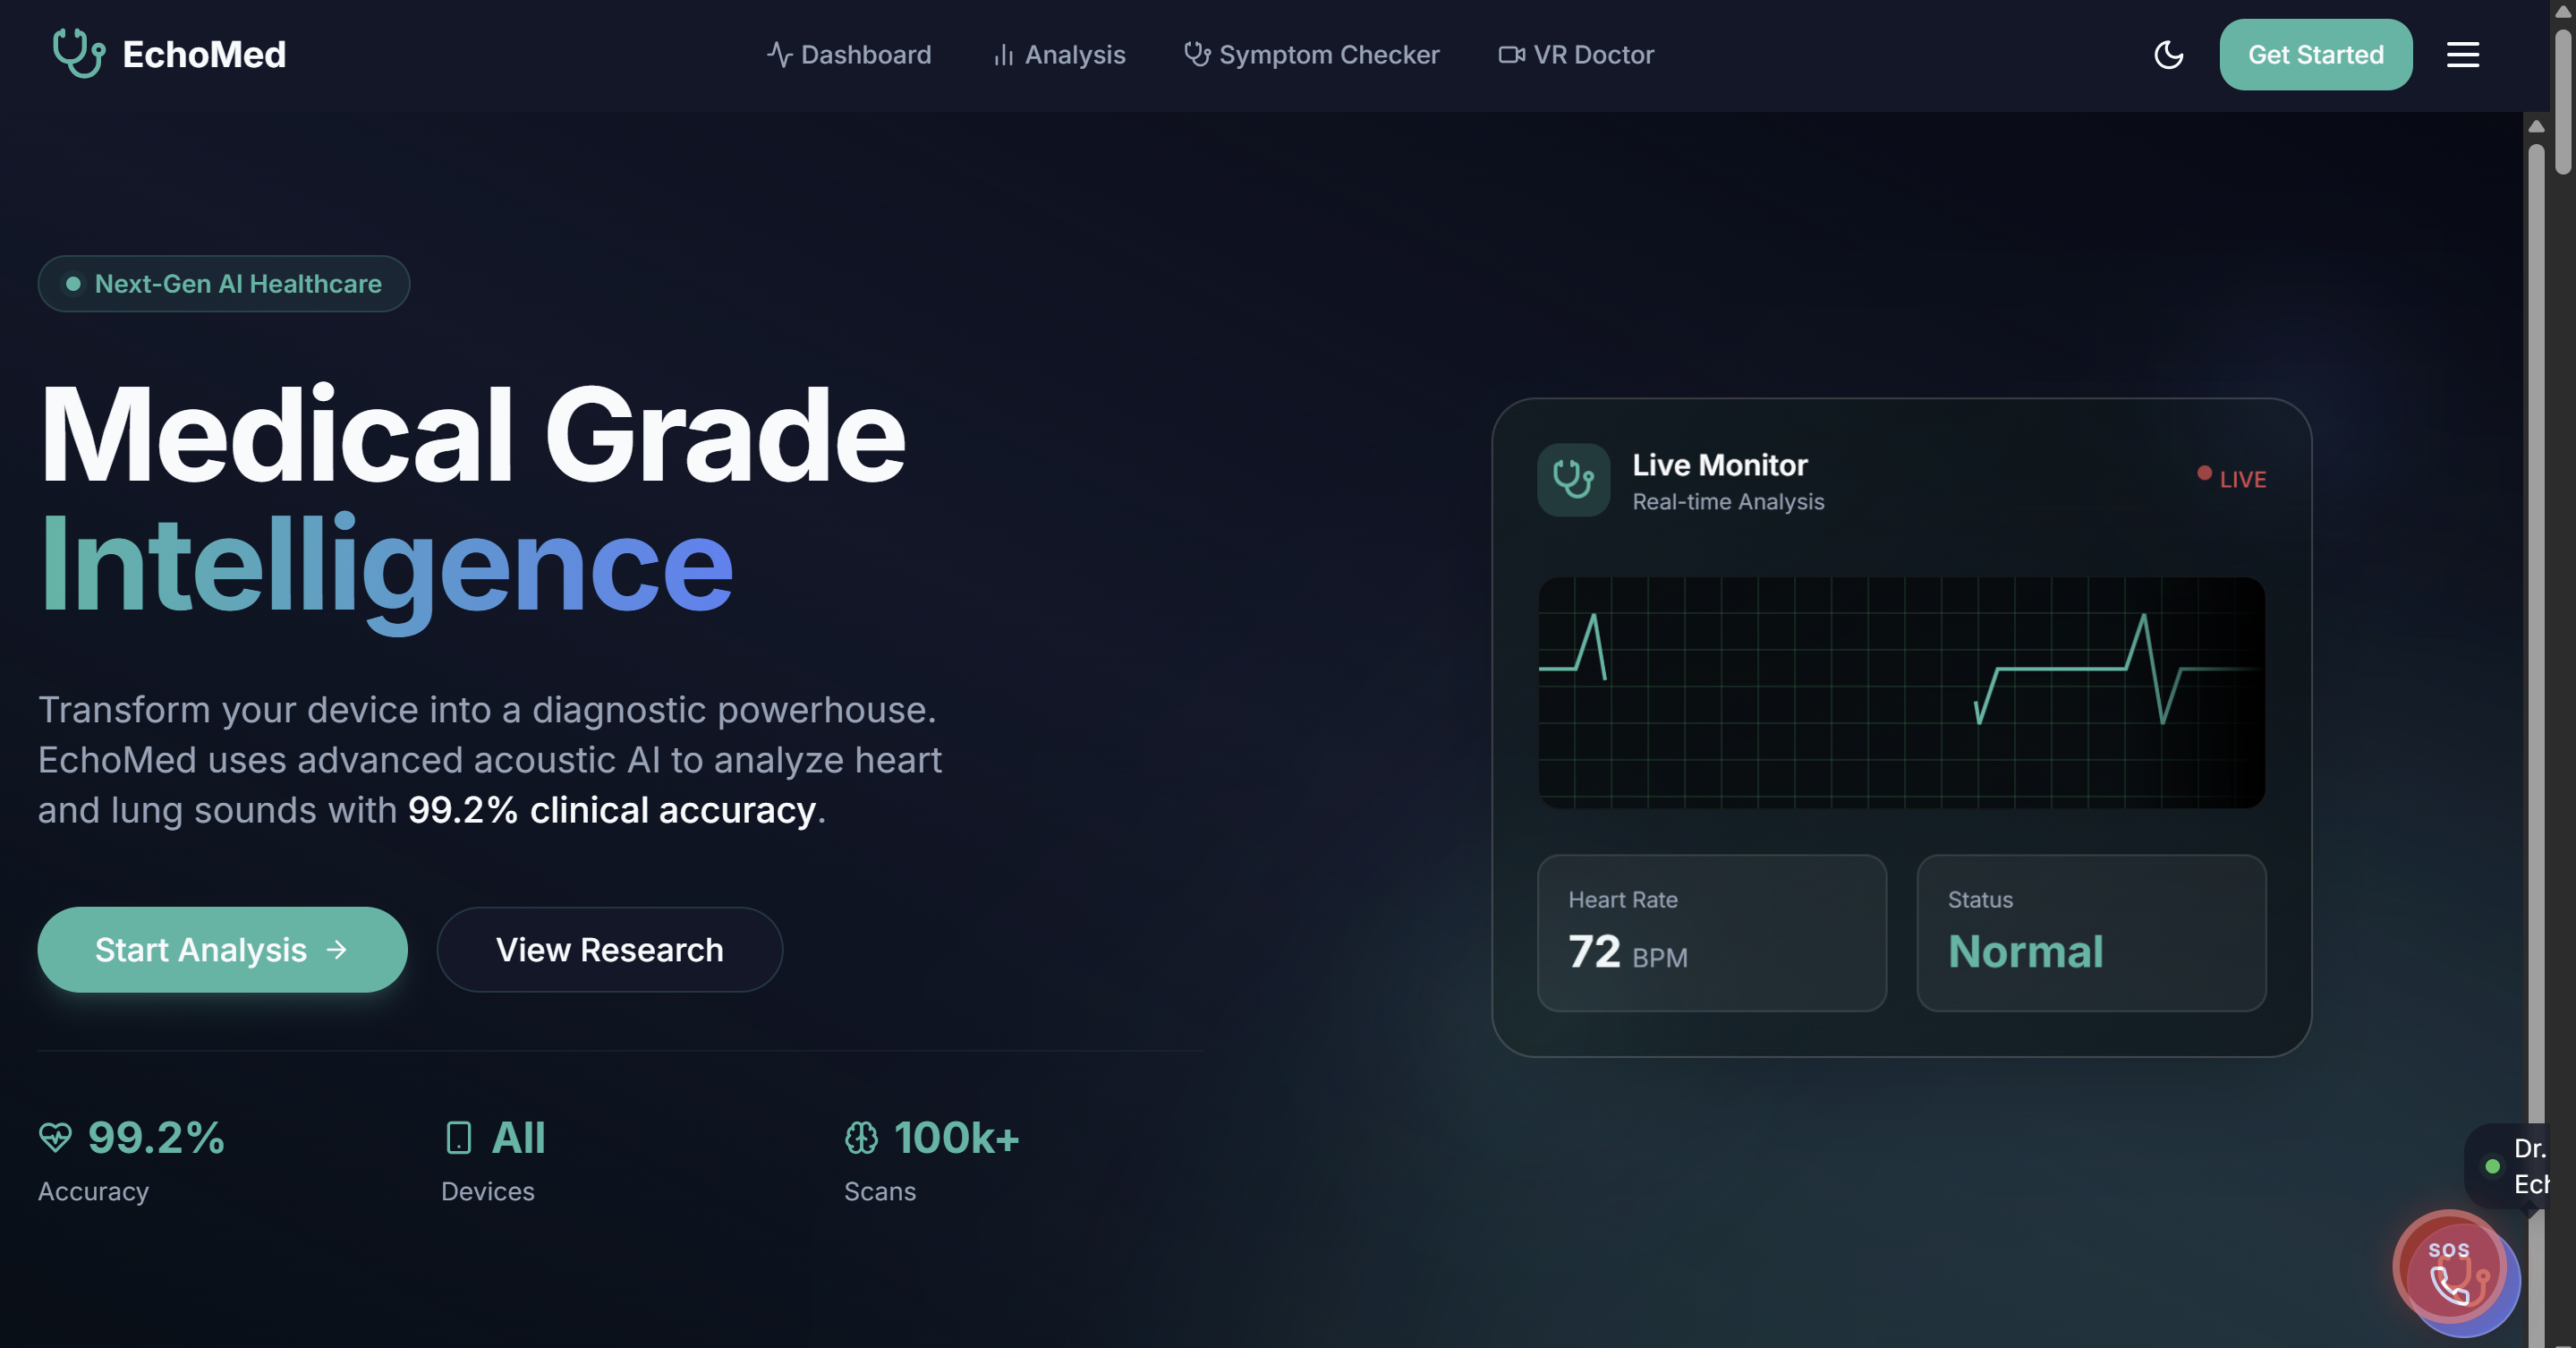The width and height of the screenshot is (2576, 1348).
Task: Click the Next-Gen AI Healthcare badge
Action: click(x=223, y=284)
